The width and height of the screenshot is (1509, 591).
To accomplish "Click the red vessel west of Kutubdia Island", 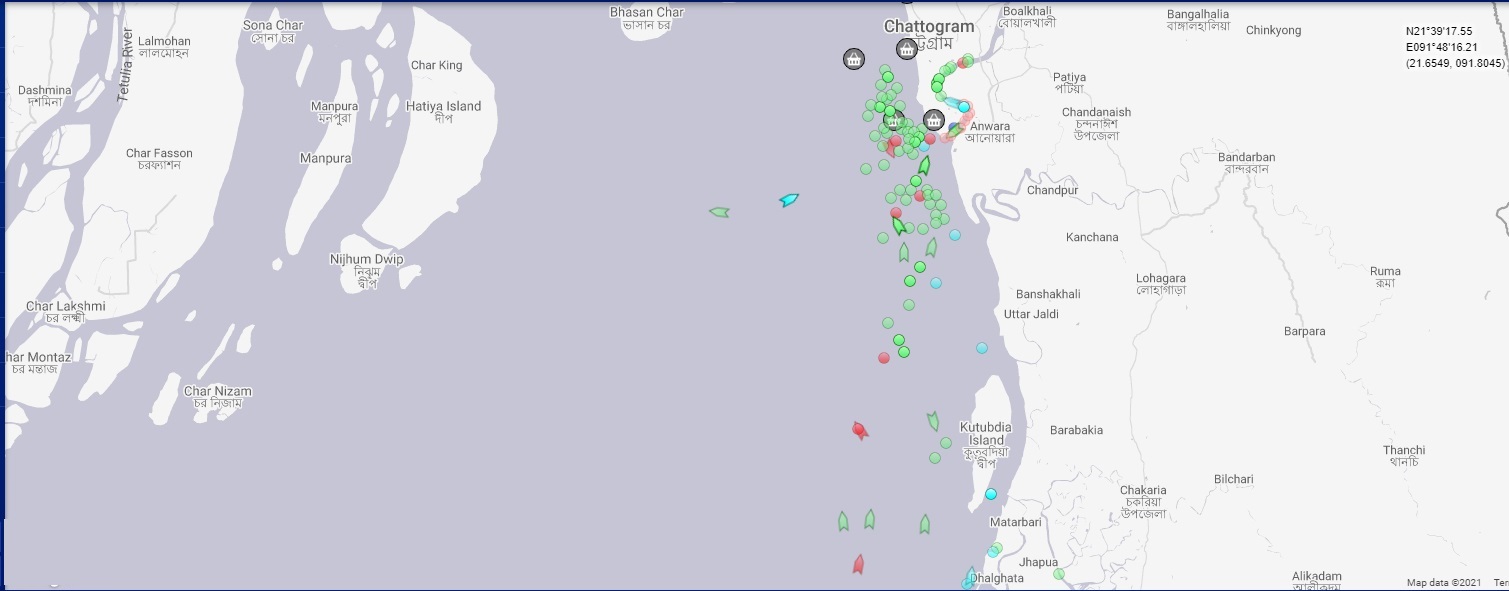I will pos(859,430).
